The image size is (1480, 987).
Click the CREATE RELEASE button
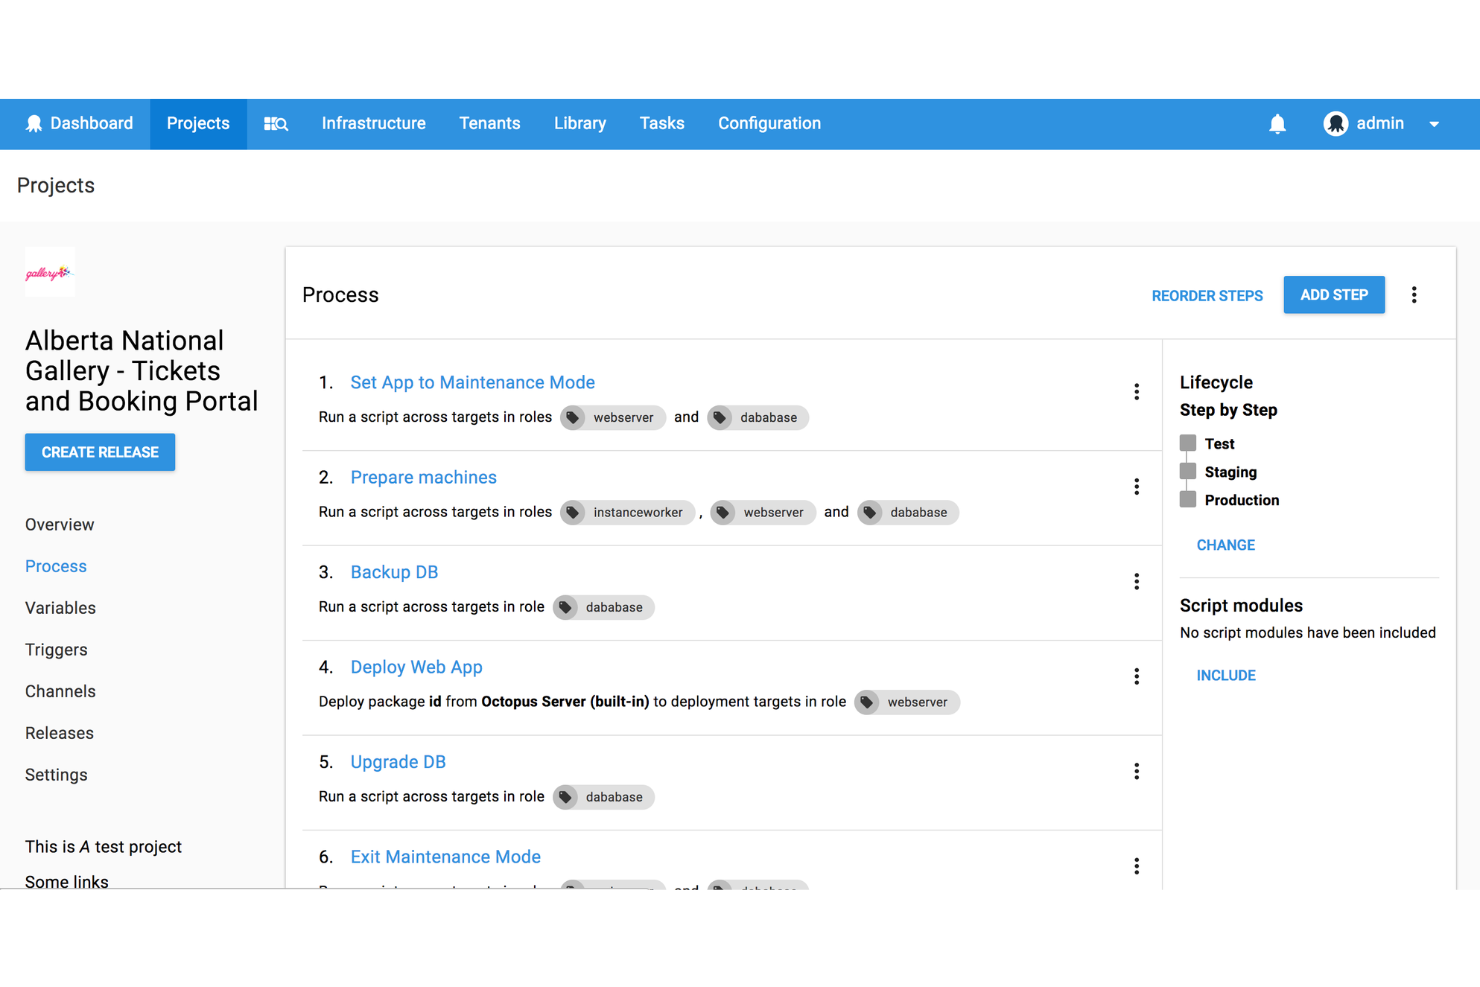(x=99, y=452)
